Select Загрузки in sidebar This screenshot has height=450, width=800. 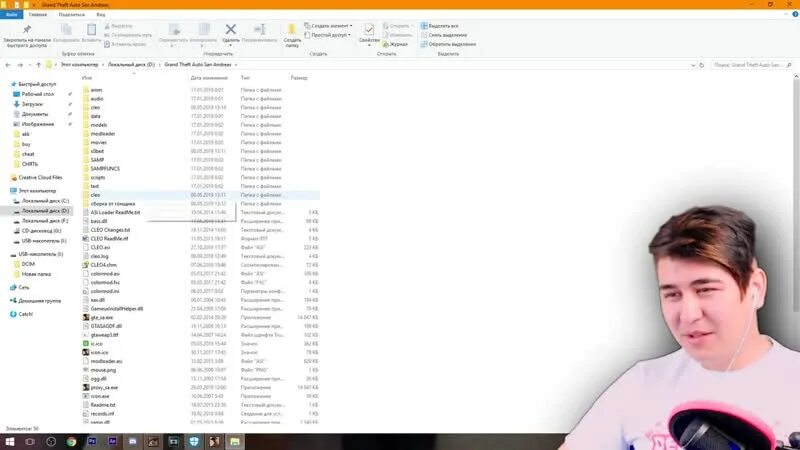[x=32, y=104]
